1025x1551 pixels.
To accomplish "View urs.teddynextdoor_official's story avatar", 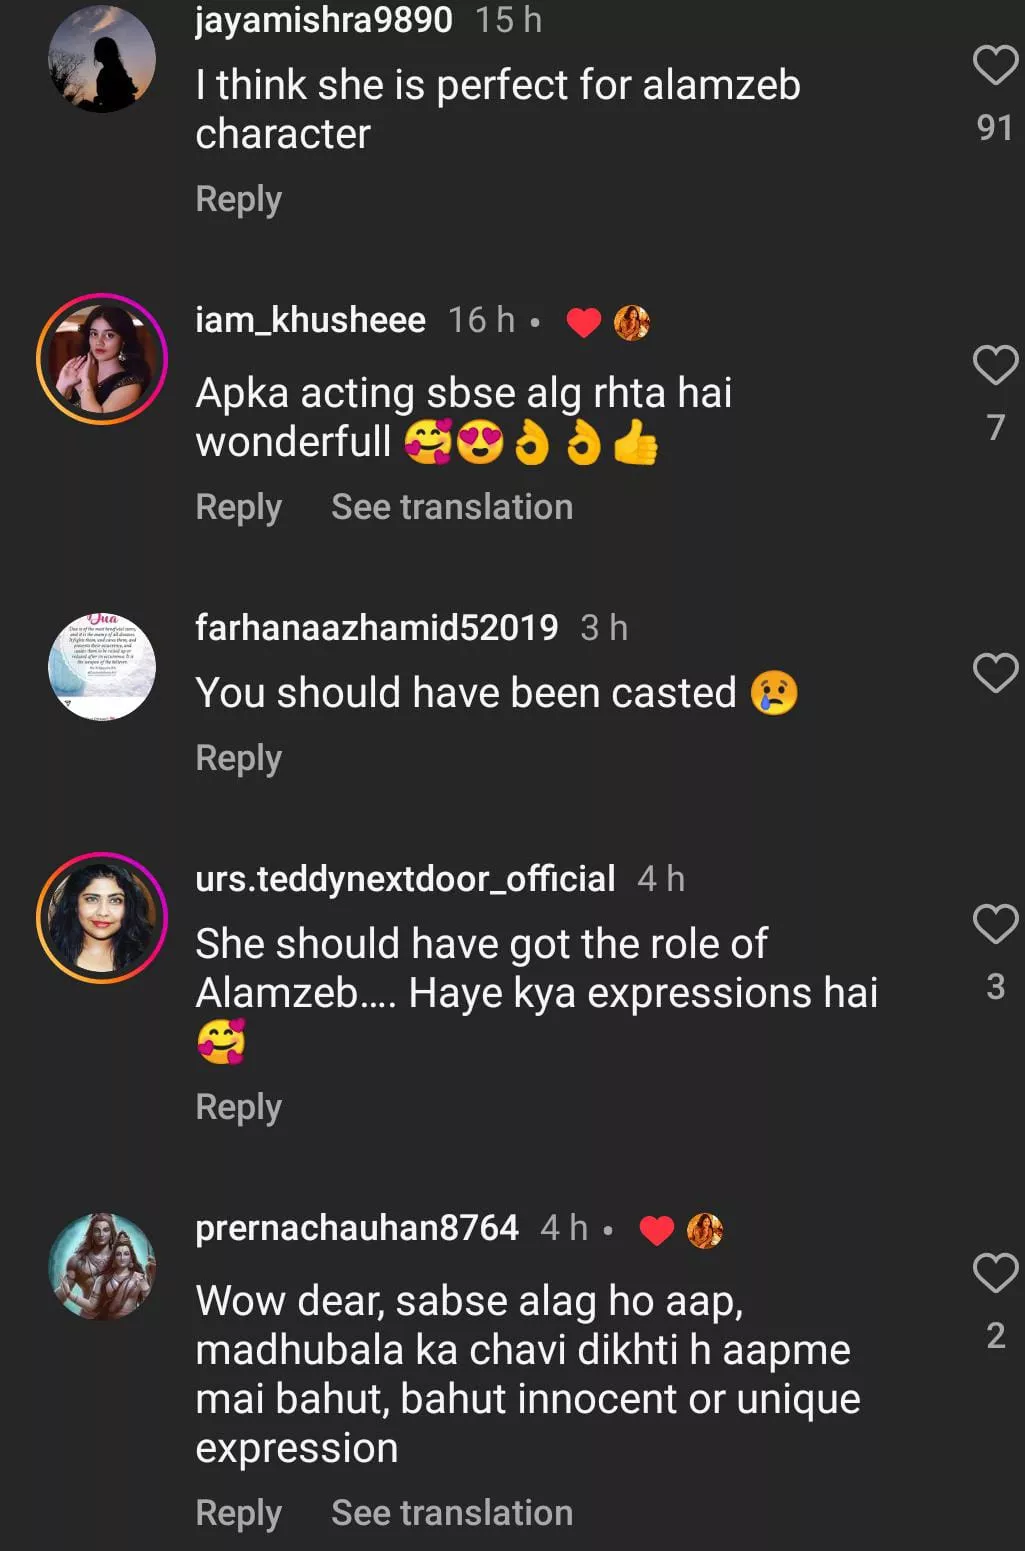I will [102, 918].
